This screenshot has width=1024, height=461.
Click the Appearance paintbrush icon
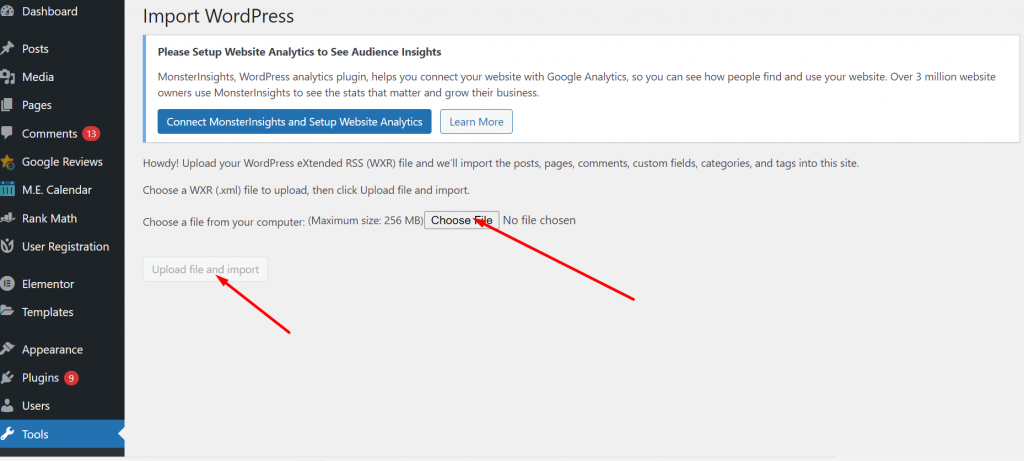(7, 350)
